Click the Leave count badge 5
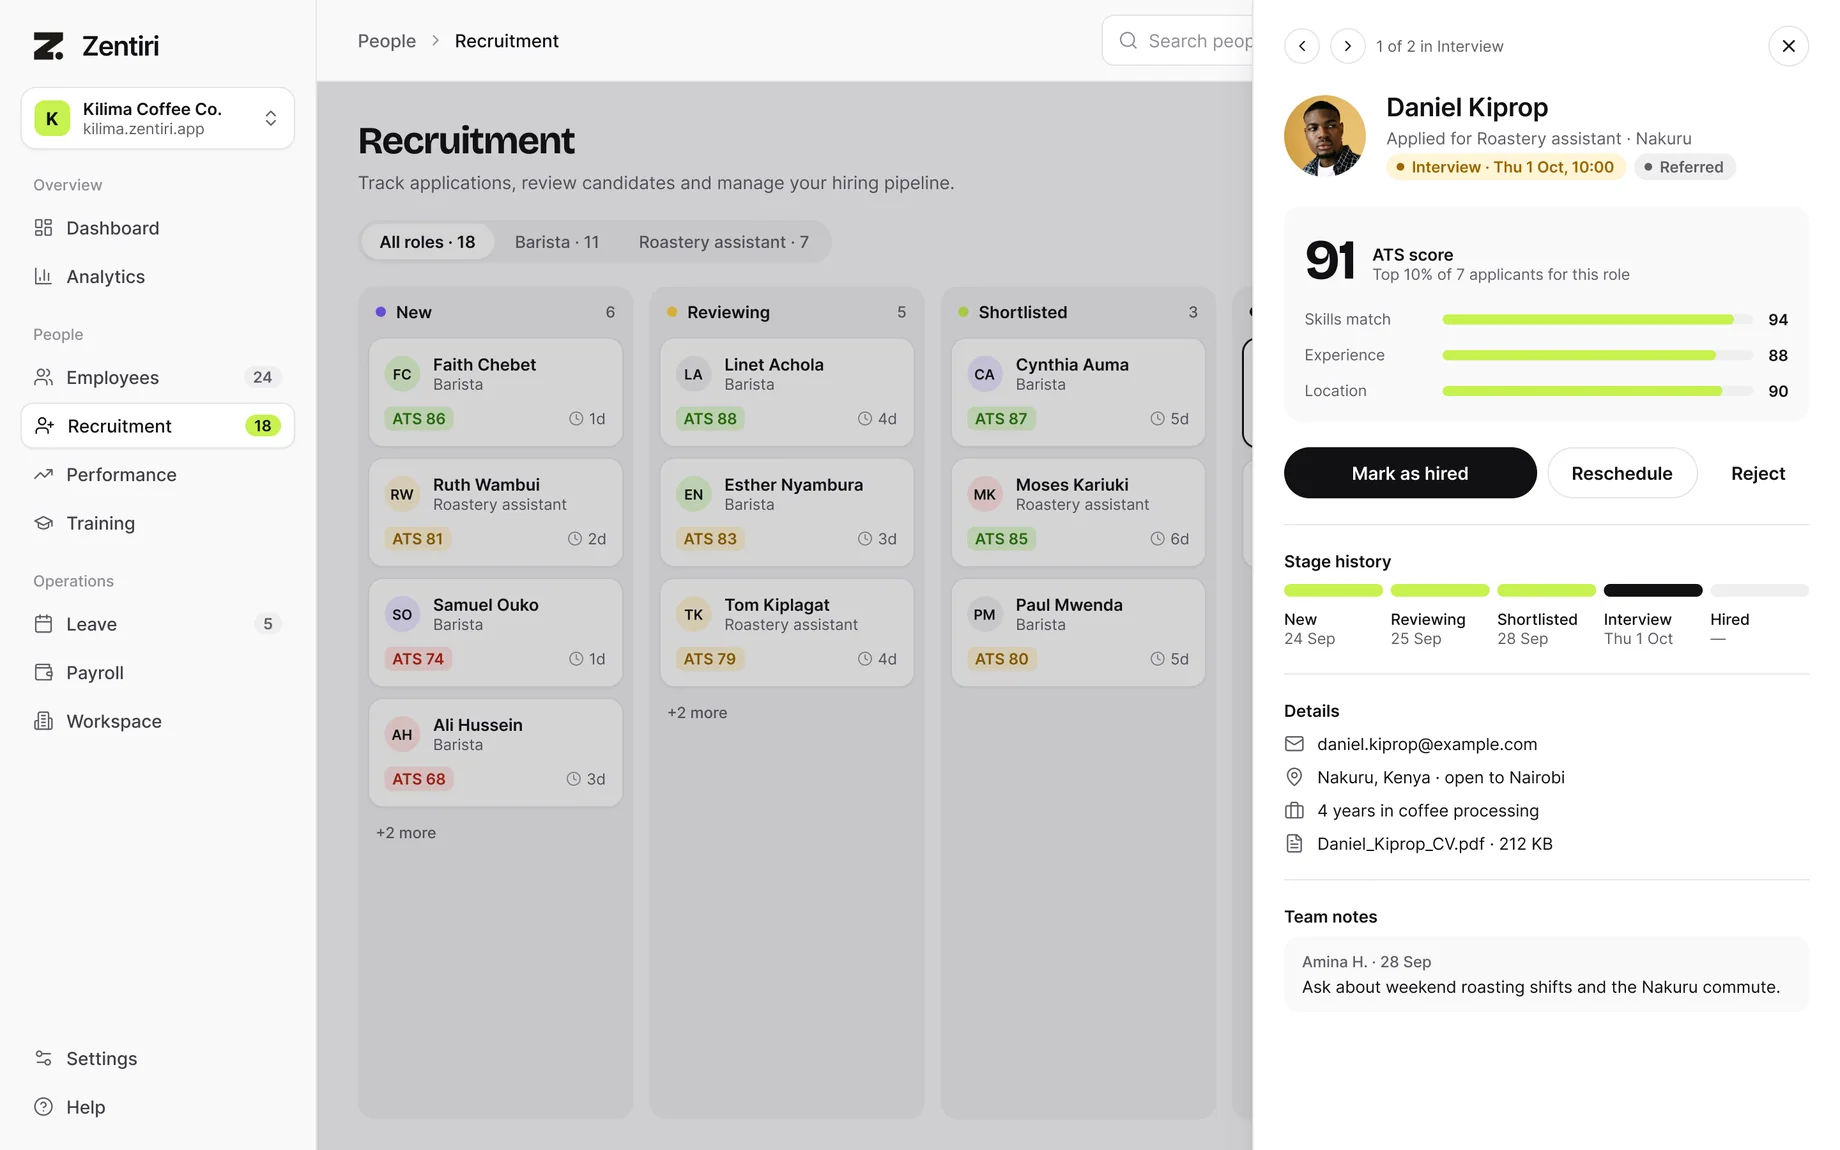 pos(267,624)
